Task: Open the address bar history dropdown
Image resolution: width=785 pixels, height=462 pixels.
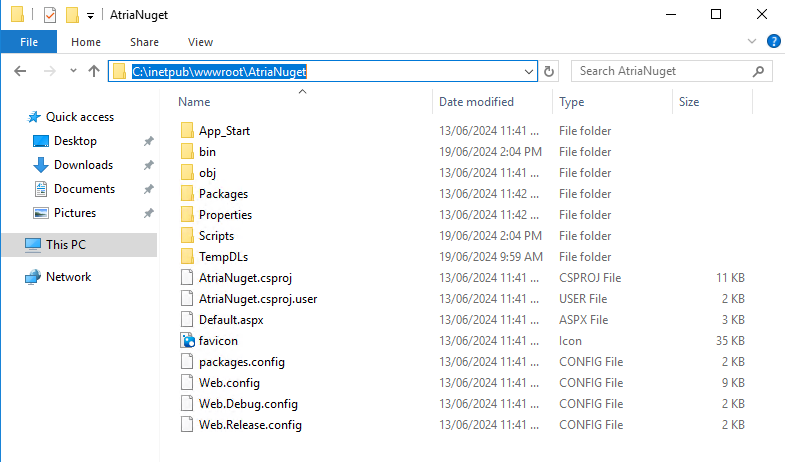Action: click(x=529, y=72)
